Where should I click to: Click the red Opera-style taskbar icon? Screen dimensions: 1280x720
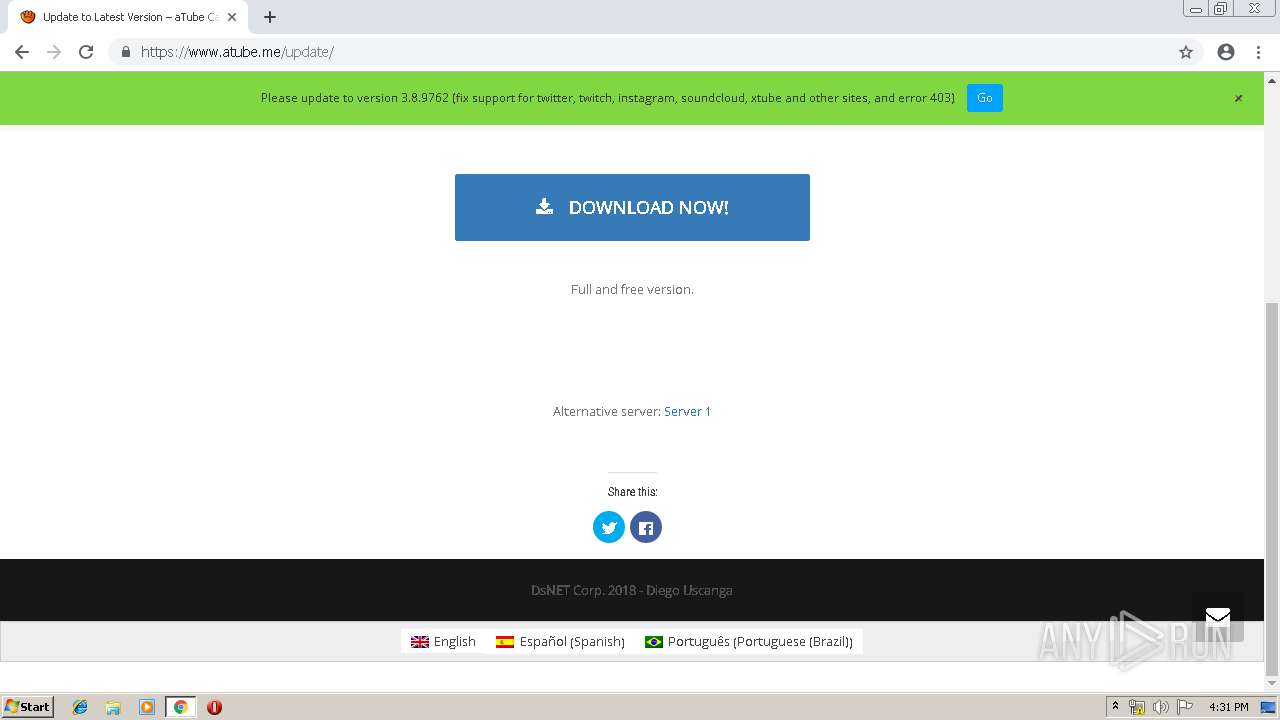pos(214,707)
